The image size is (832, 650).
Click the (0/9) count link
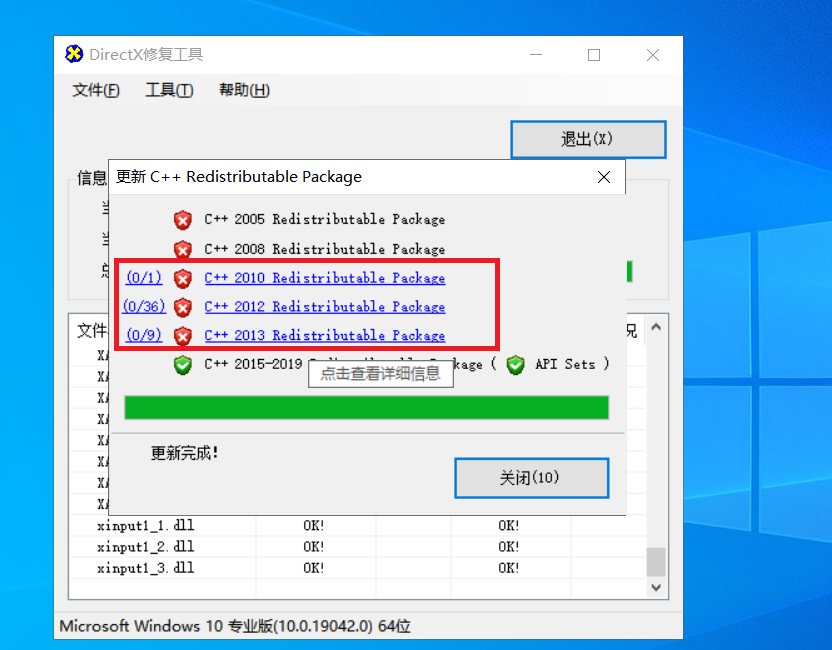144,335
